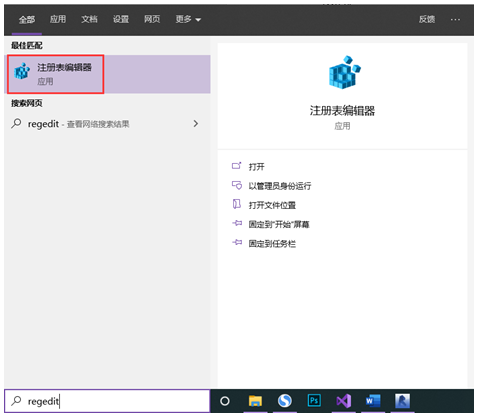The image size is (478, 419).
Task: Switch to the 全部 tab
Action: pyautogui.click(x=27, y=19)
